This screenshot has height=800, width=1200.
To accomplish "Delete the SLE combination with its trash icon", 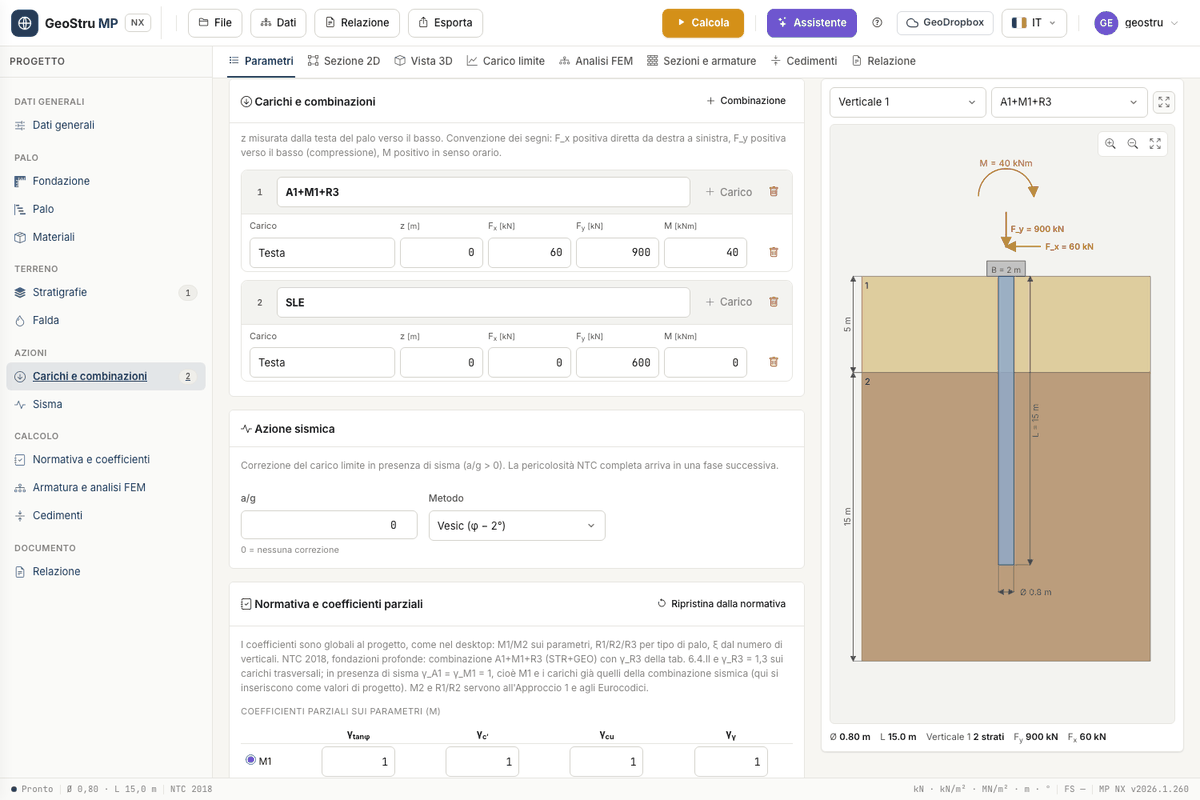I will coord(773,302).
